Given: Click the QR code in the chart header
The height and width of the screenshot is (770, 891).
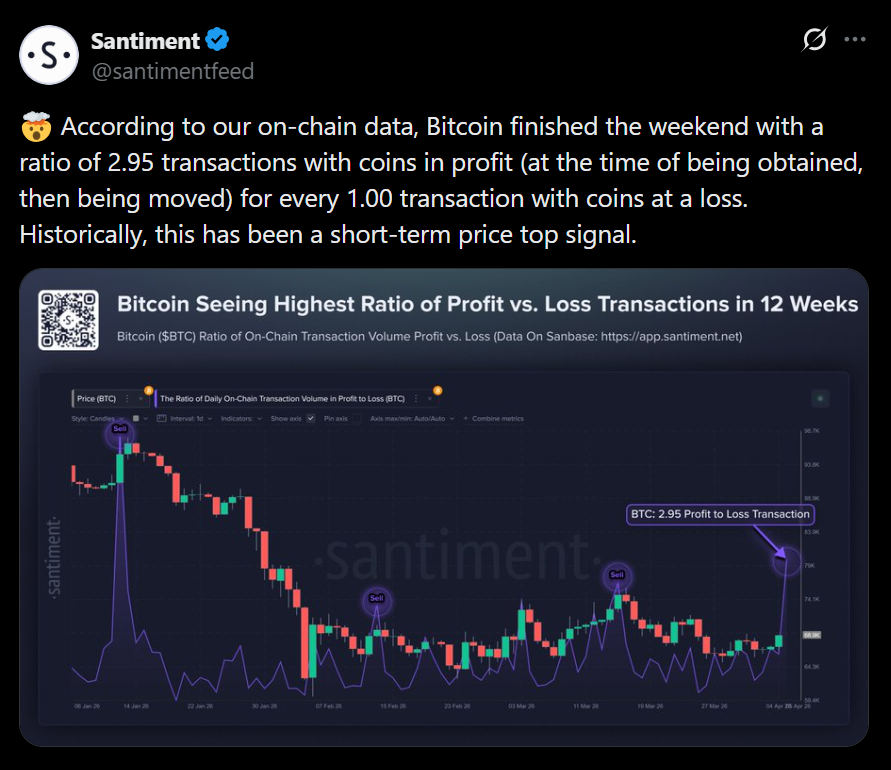Looking at the screenshot, I should point(68,320).
